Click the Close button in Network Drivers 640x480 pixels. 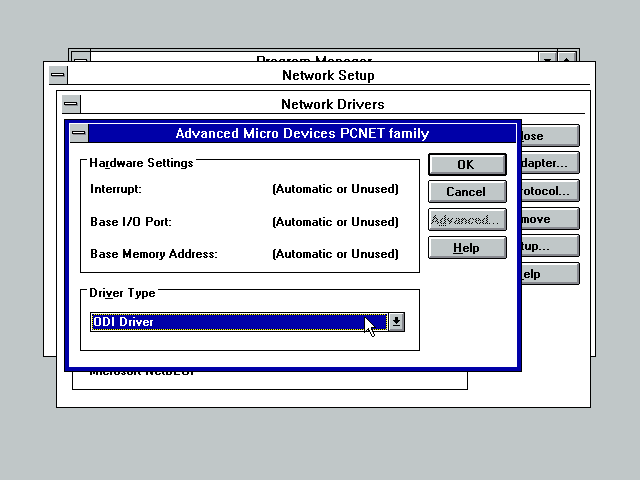coord(550,136)
